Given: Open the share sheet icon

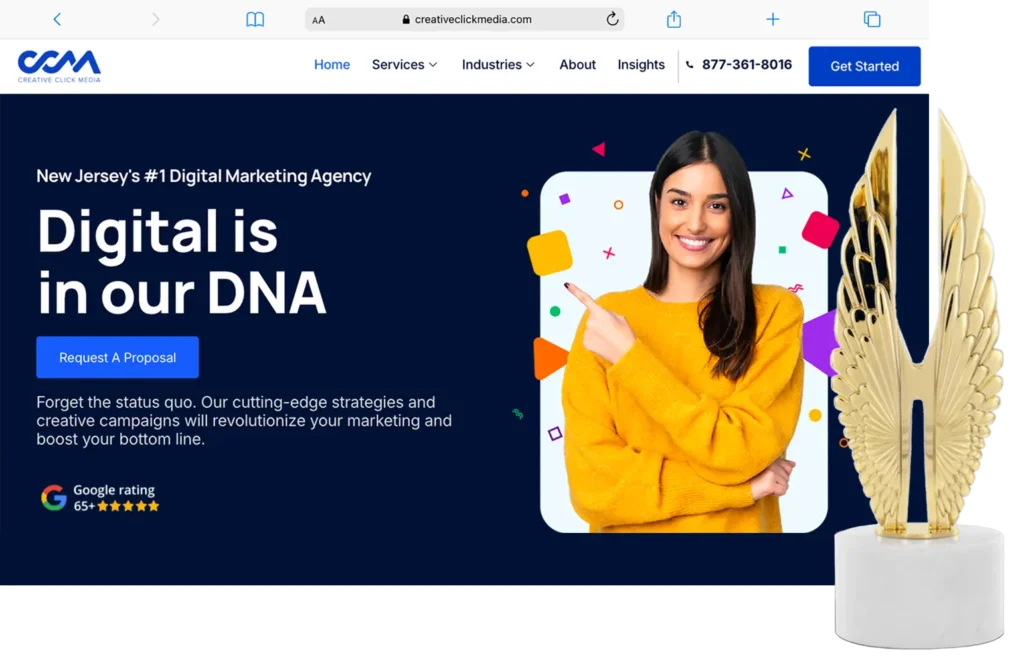Looking at the screenshot, I should [x=674, y=19].
